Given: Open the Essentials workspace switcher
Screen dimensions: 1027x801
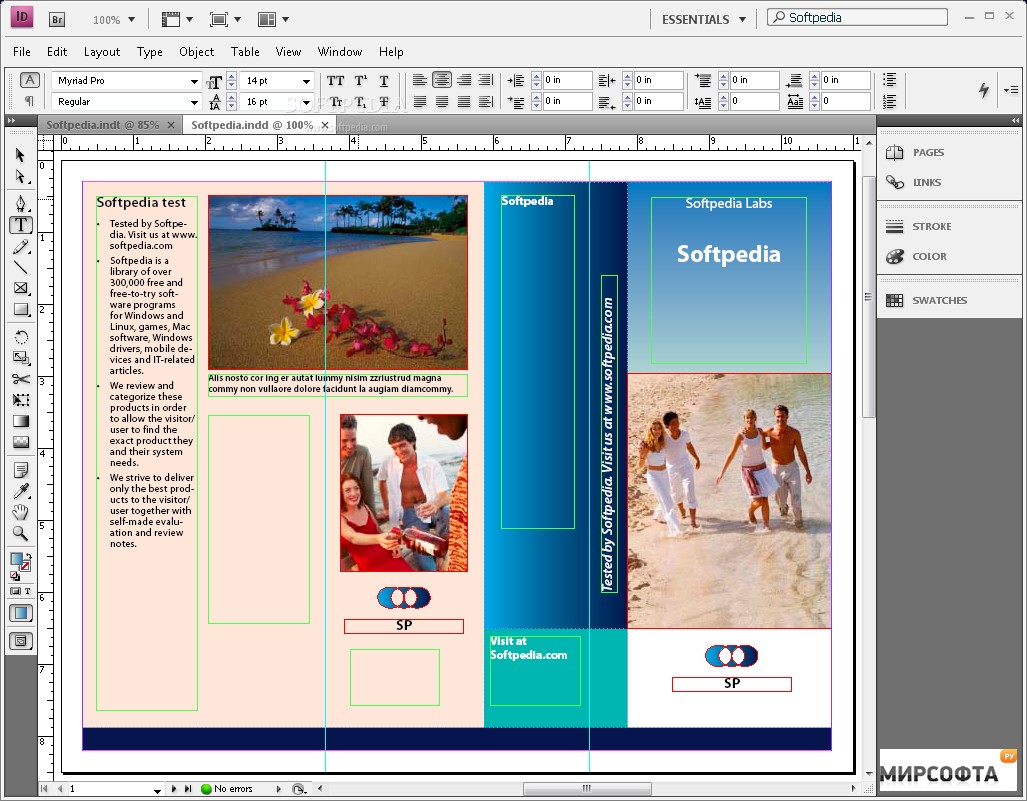Looking at the screenshot, I should coord(703,20).
